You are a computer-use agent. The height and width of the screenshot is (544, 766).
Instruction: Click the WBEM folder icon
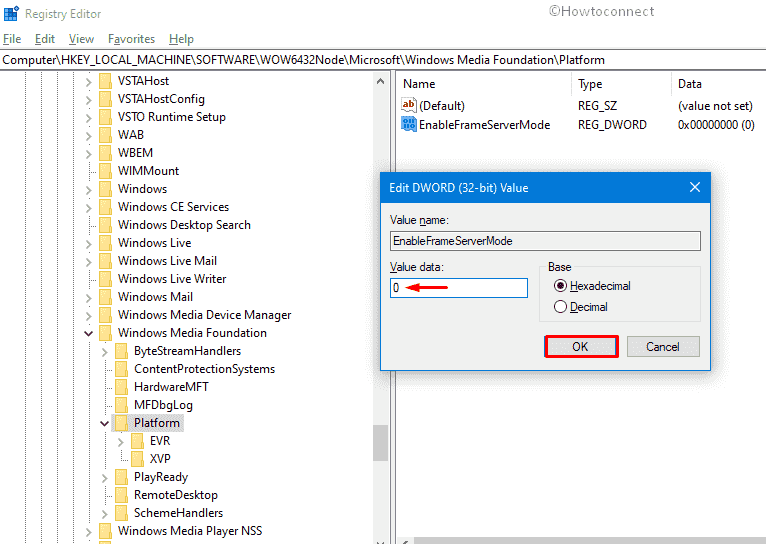coord(105,153)
